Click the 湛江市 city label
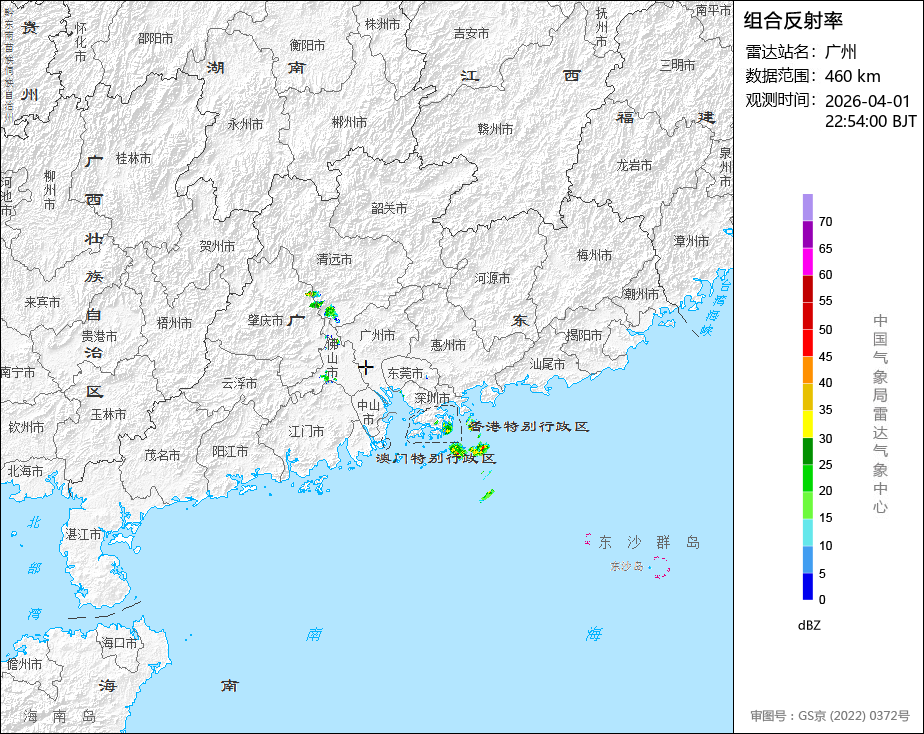 (84, 534)
